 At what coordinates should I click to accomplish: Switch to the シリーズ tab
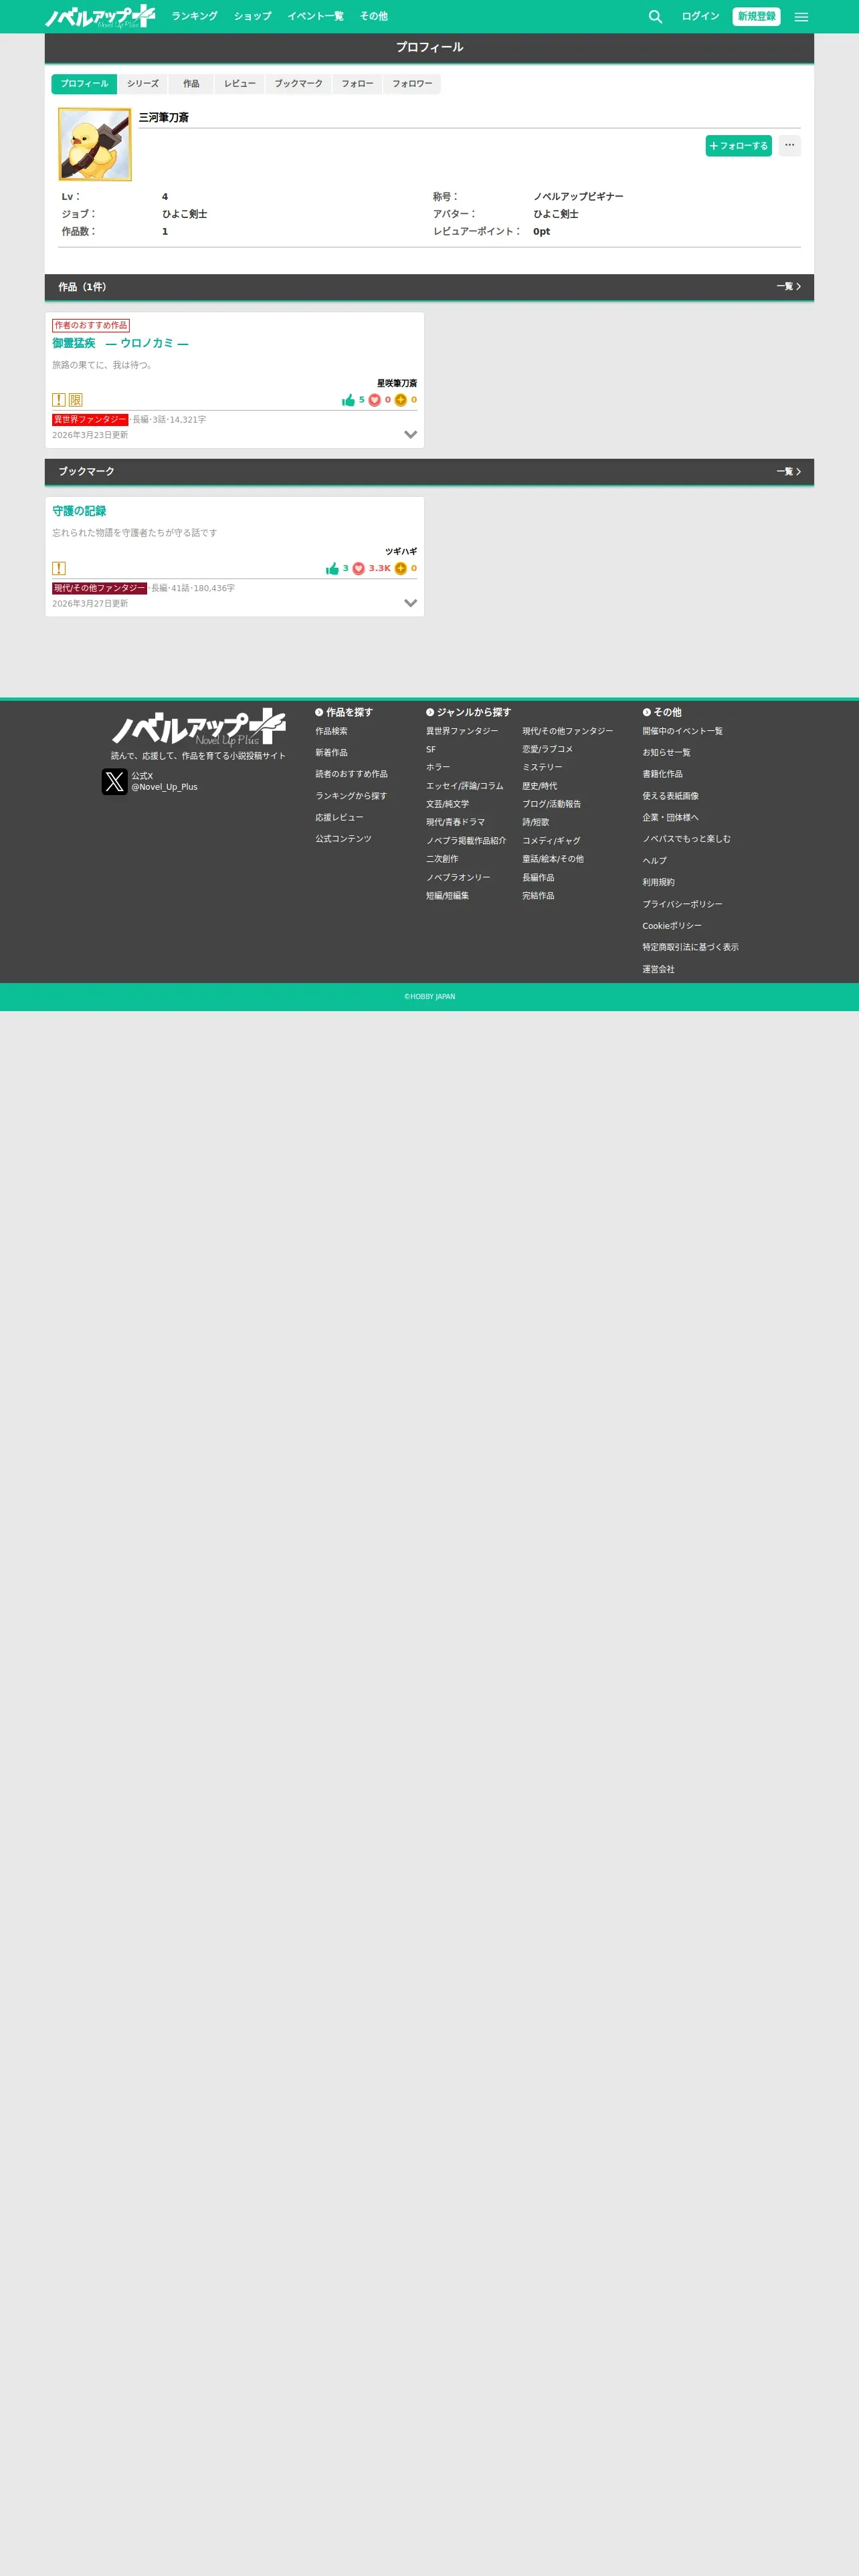pyautogui.click(x=143, y=84)
